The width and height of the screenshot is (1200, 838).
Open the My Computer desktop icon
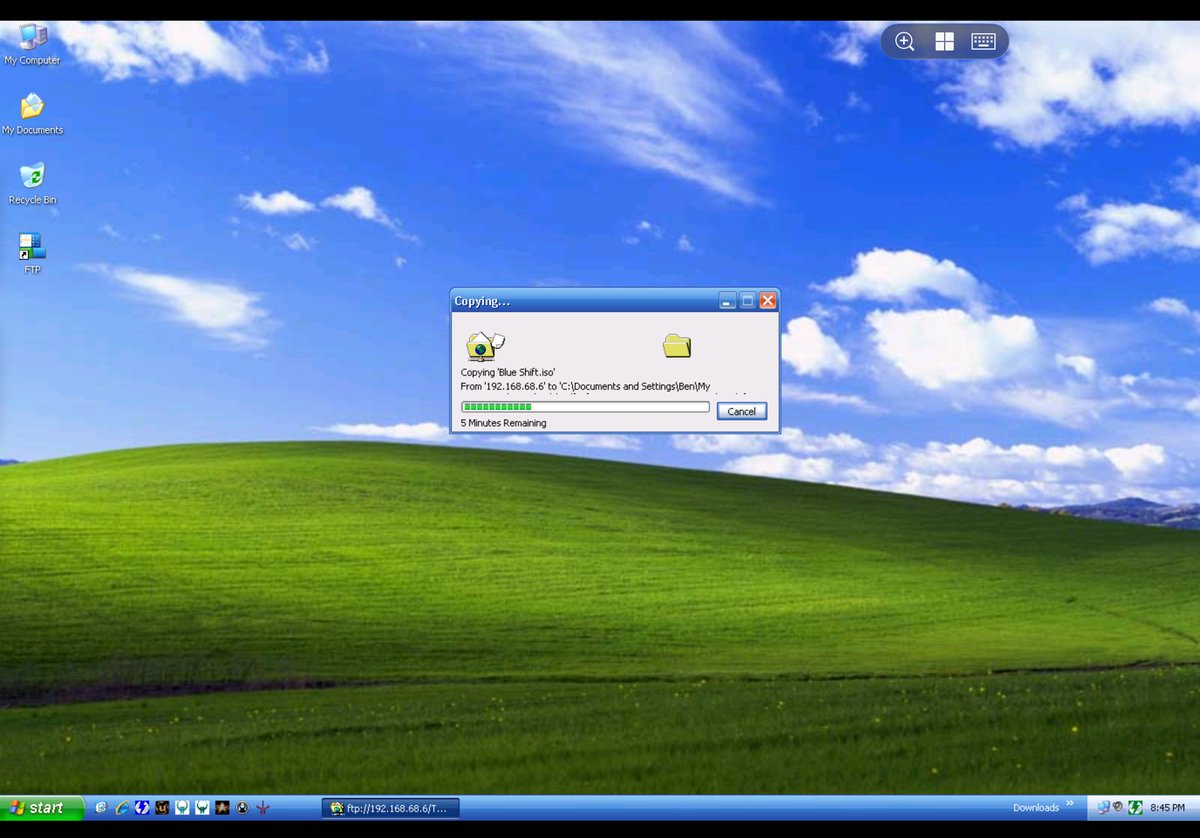coord(32,45)
